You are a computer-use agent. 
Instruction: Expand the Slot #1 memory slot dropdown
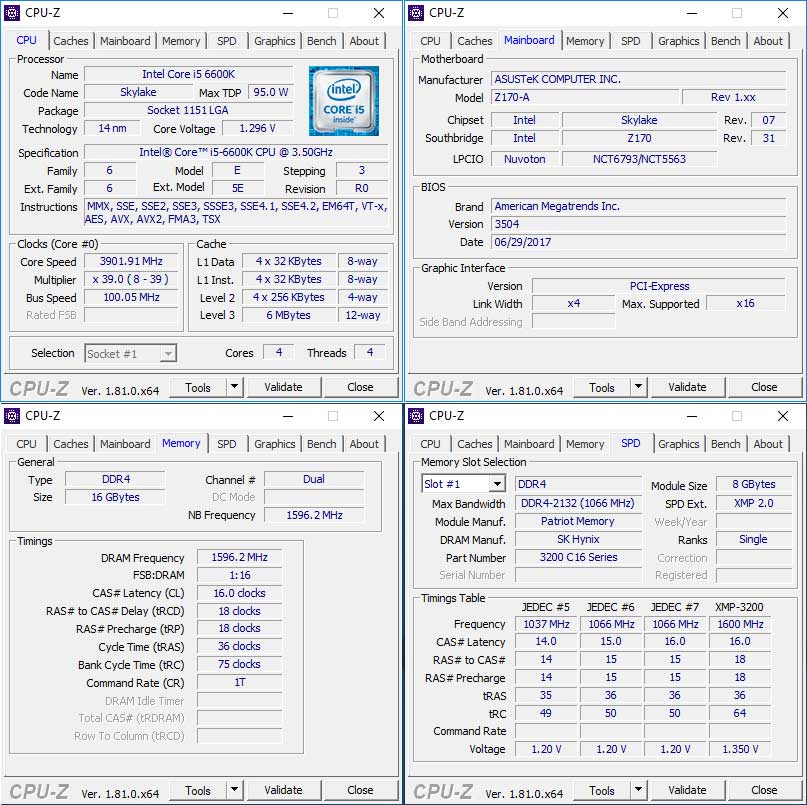point(497,484)
